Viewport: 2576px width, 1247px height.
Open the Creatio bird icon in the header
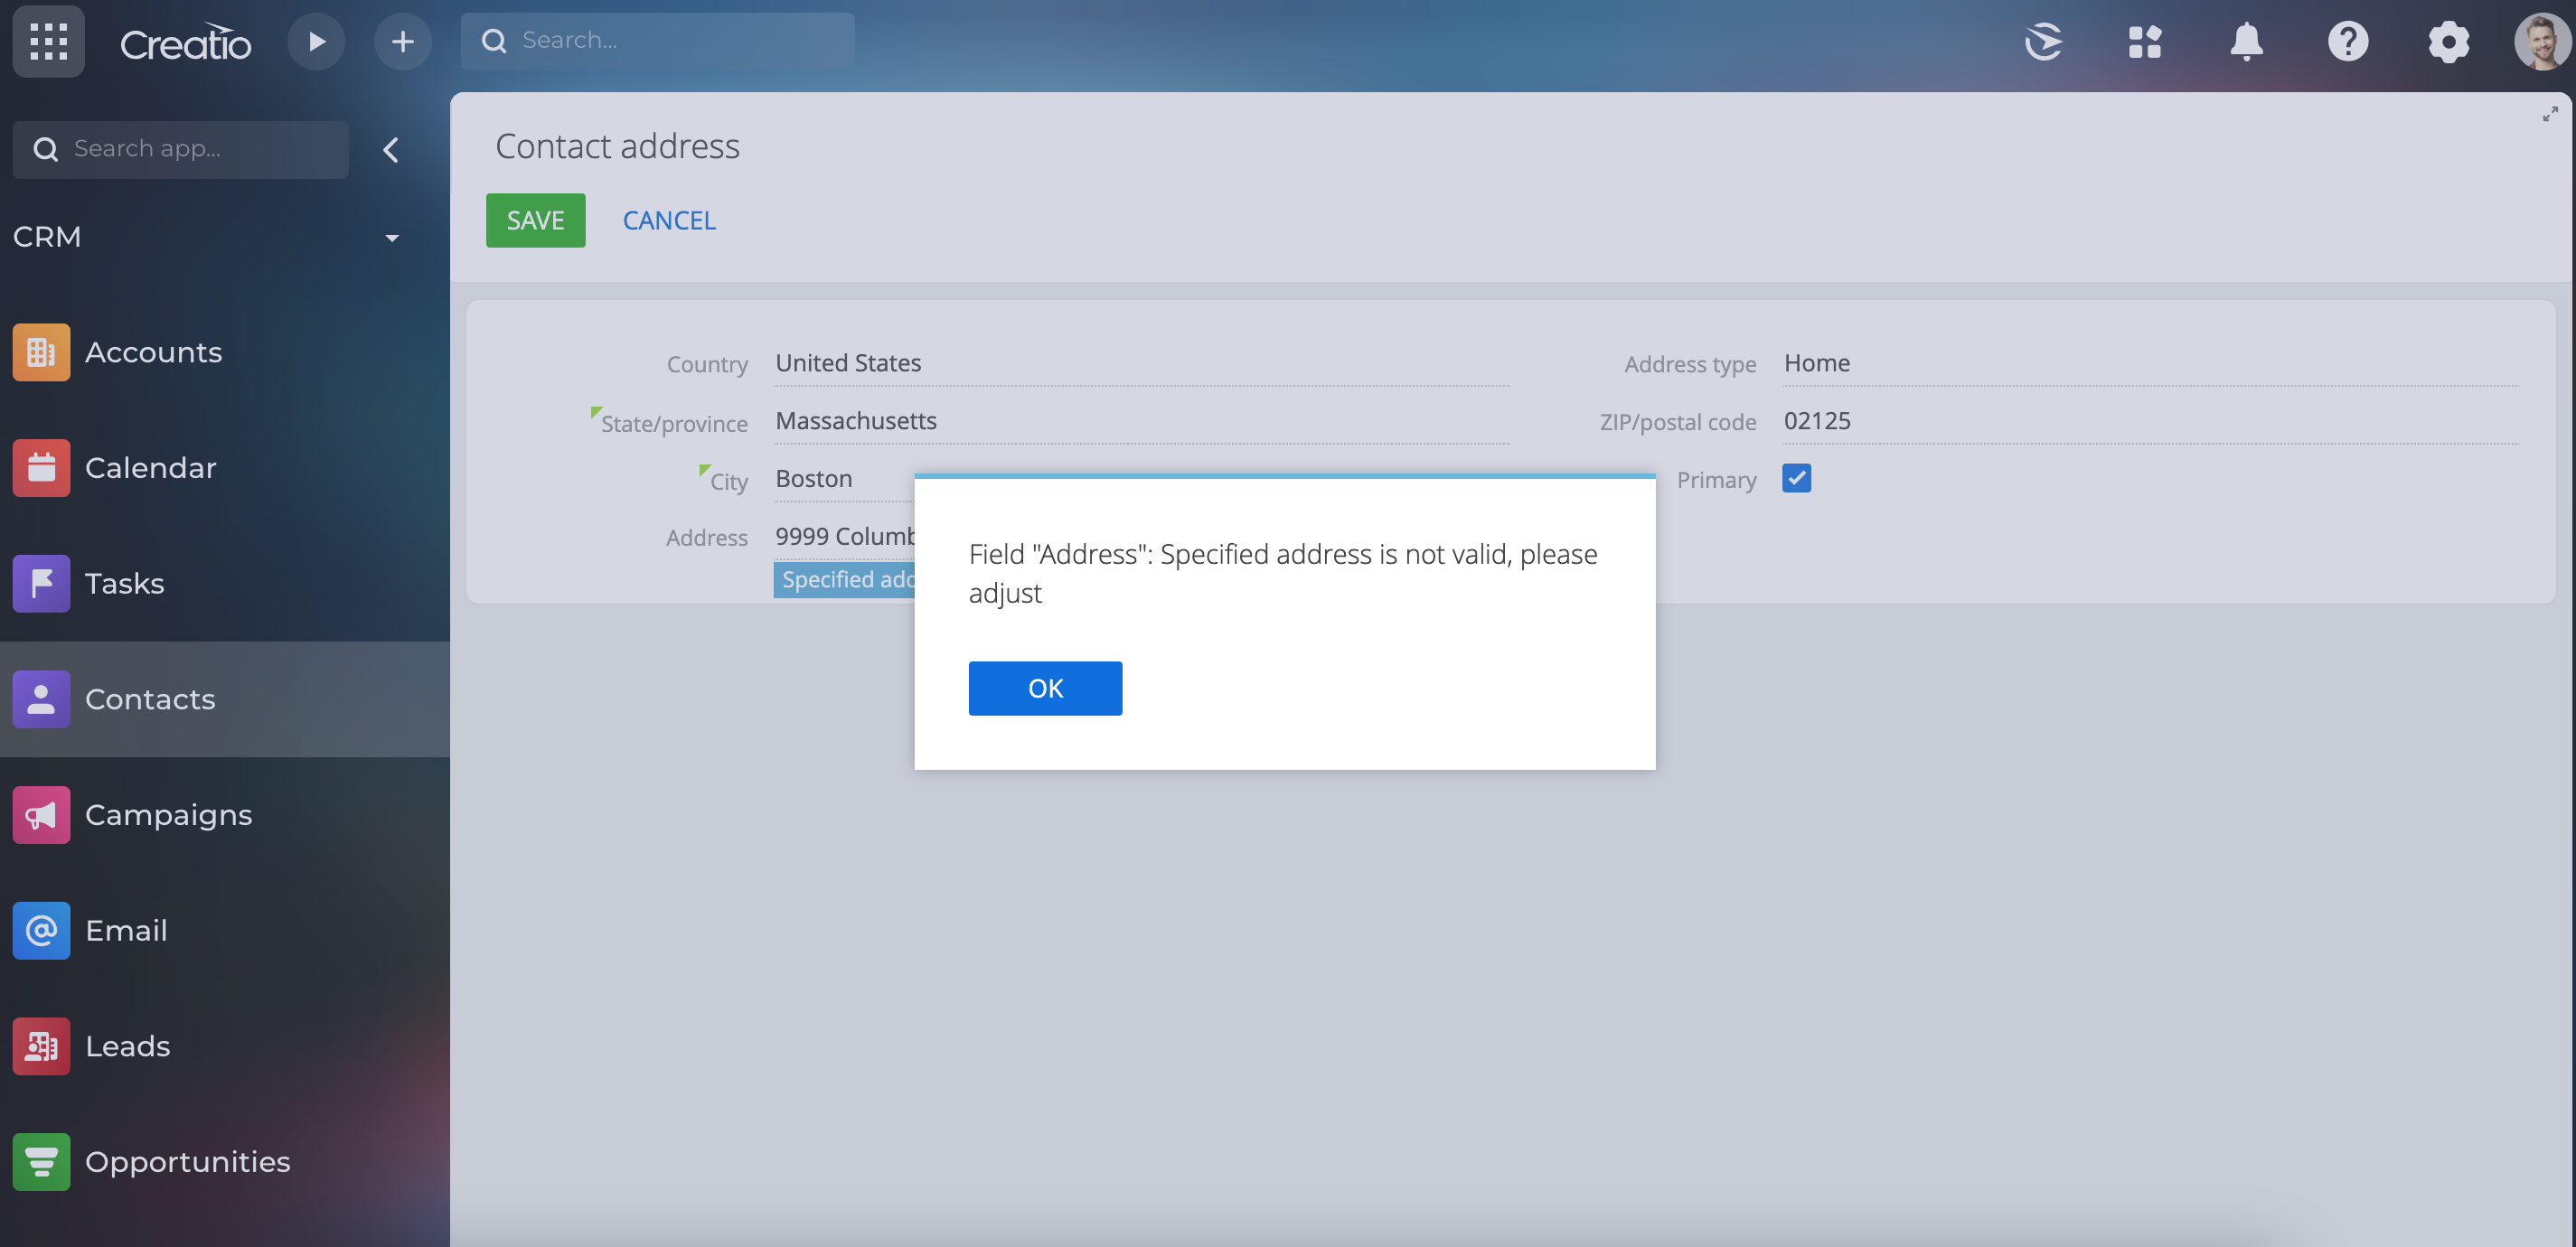click(x=2043, y=41)
